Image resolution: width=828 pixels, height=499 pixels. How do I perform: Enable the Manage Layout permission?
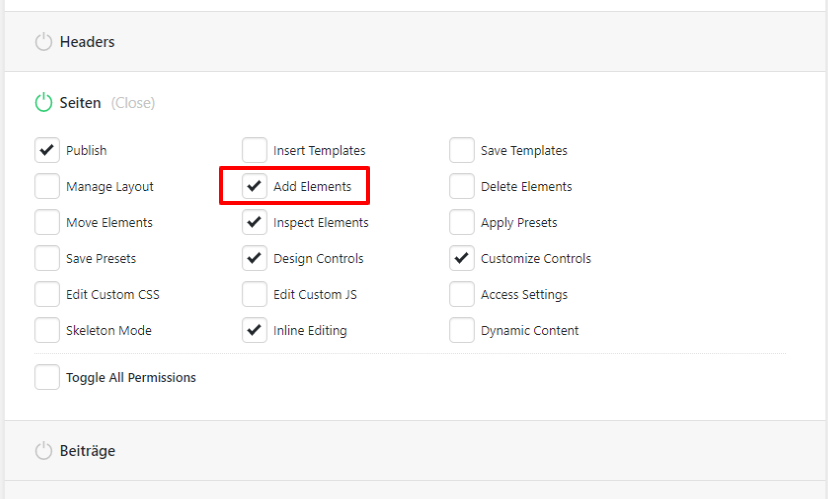(x=47, y=186)
